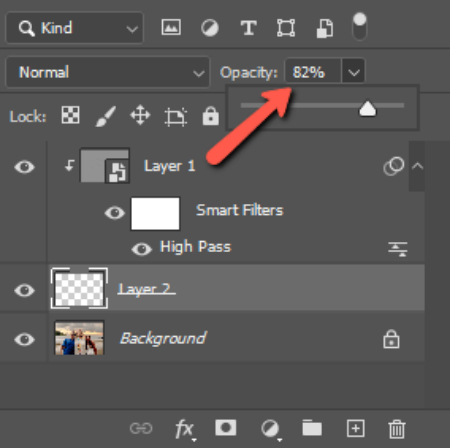Hide the Background layer
The width and height of the screenshot is (450, 448).
(x=24, y=339)
